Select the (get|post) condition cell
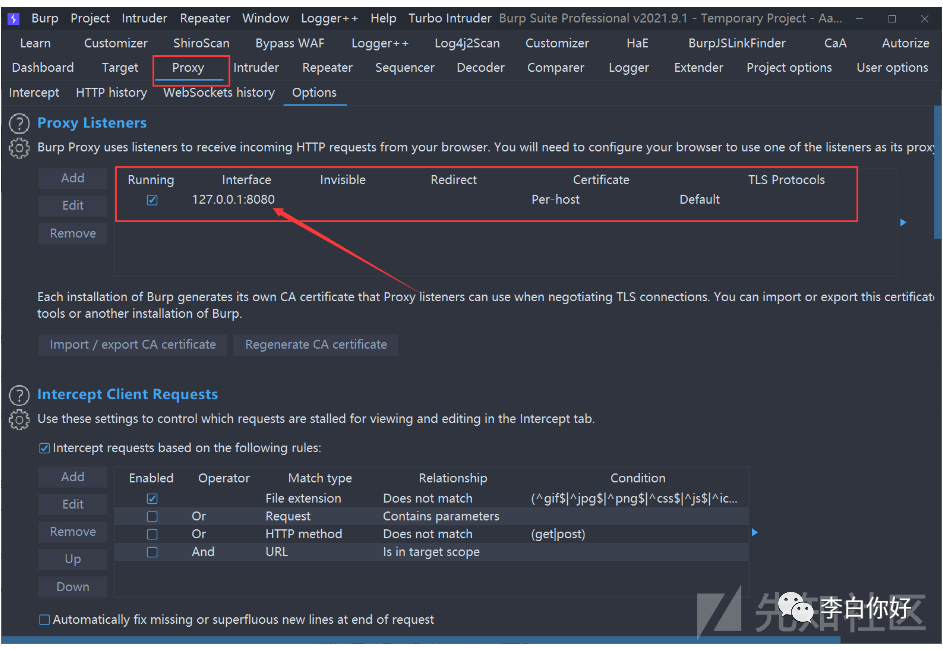Screen dimensions: 943x650 click(x=558, y=534)
